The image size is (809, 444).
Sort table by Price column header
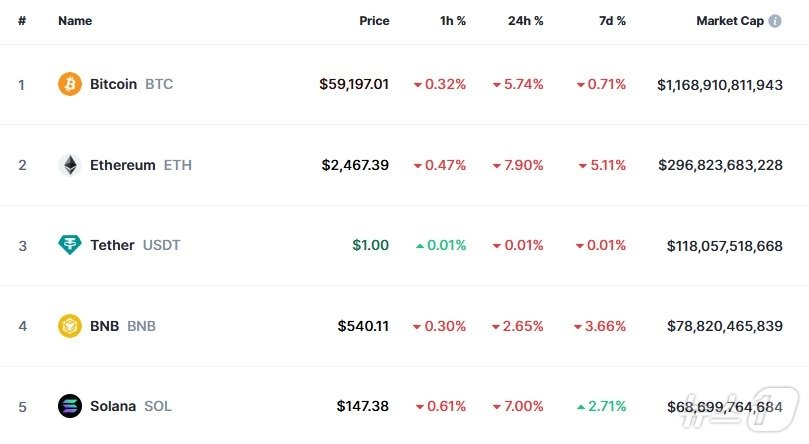(x=374, y=21)
